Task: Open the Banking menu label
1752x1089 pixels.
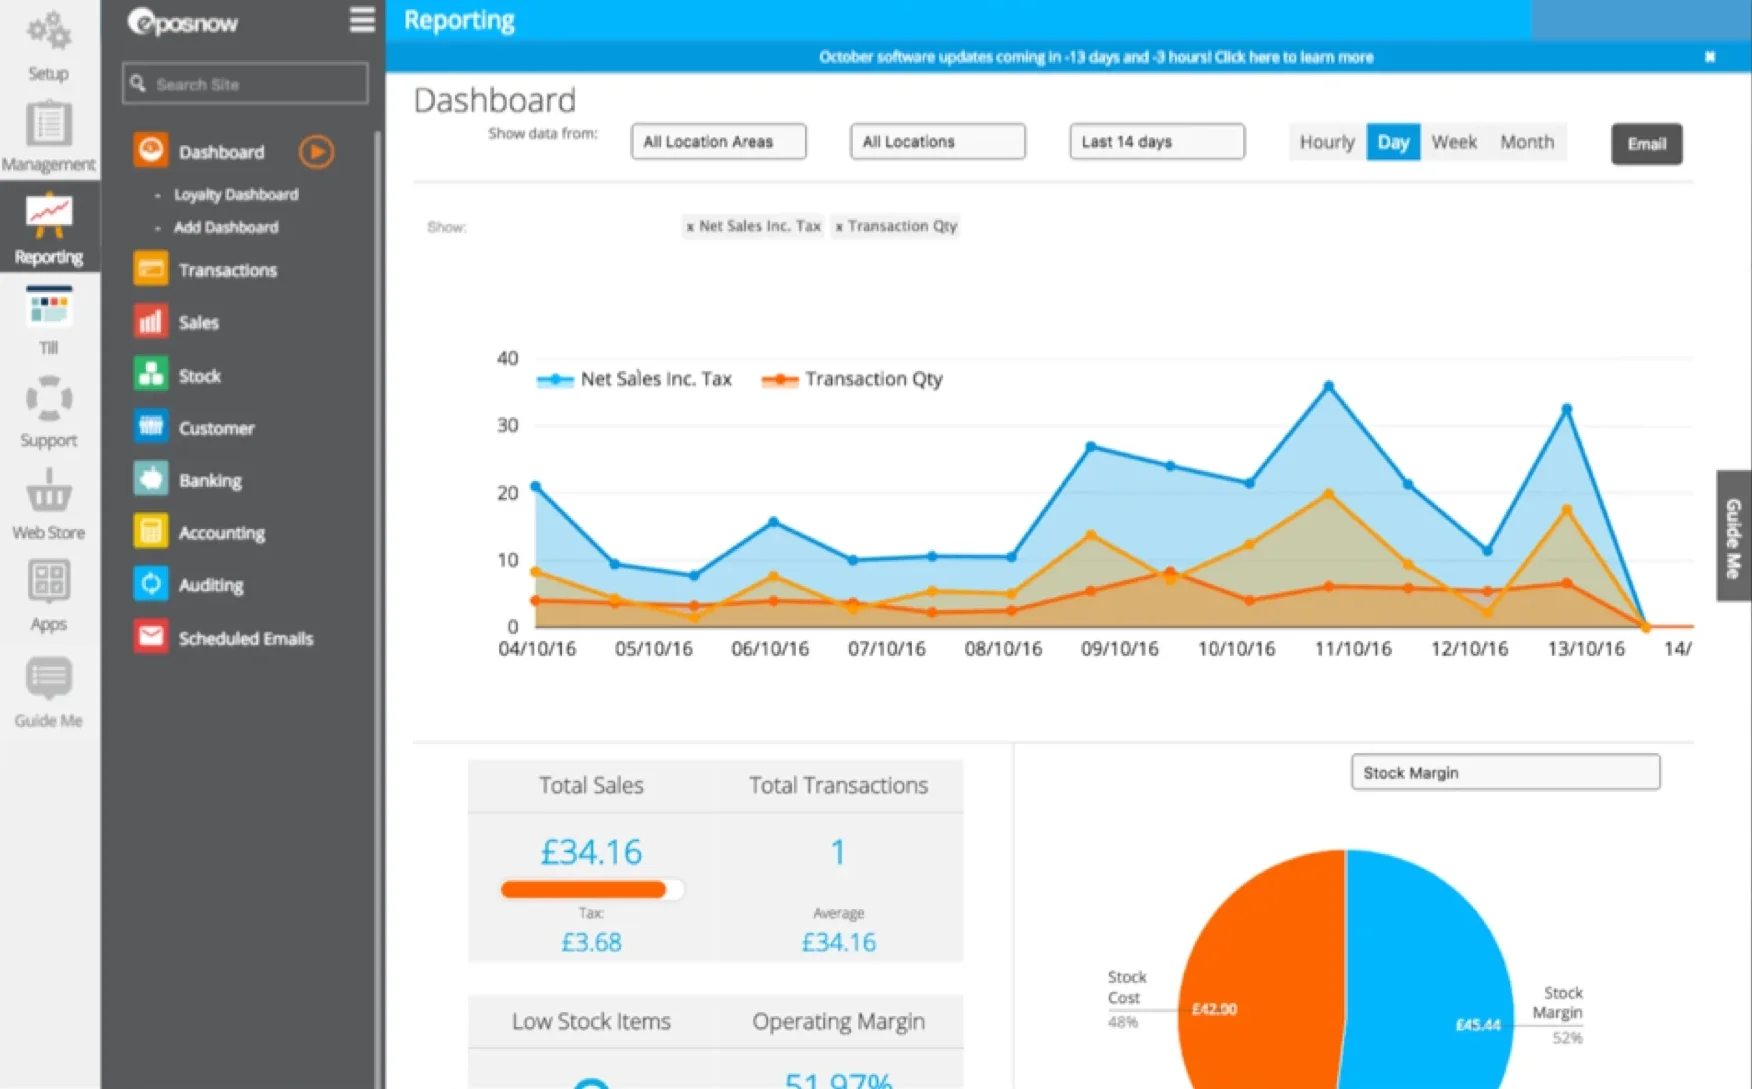Action: [210, 480]
